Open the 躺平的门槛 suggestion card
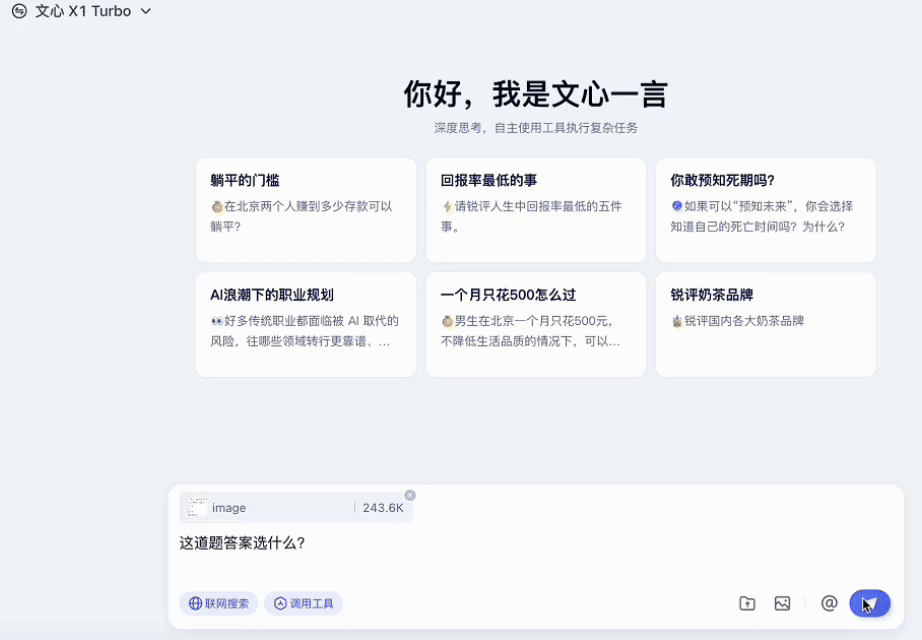This screenshot has height=640, width=922. (x=306, y=210)
